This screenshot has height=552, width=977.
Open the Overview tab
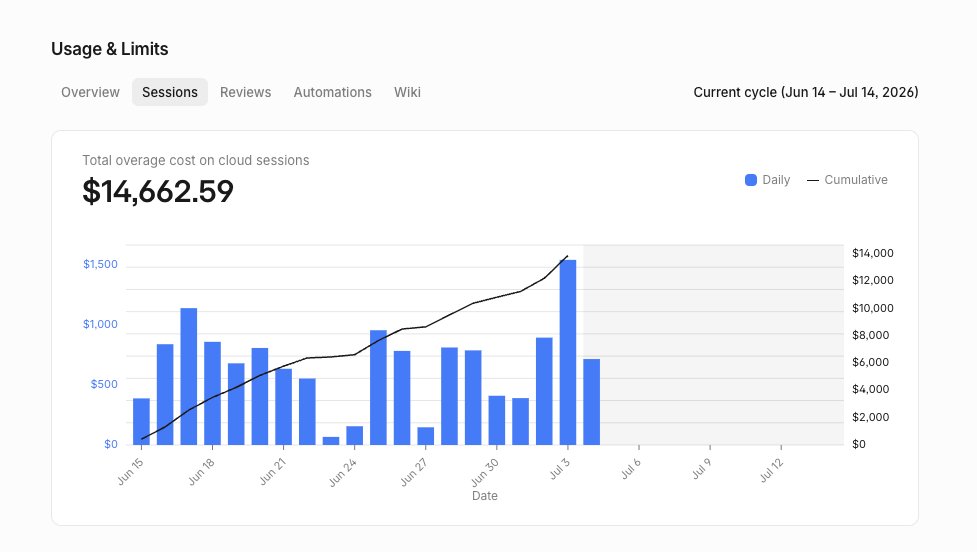point(90,92)
